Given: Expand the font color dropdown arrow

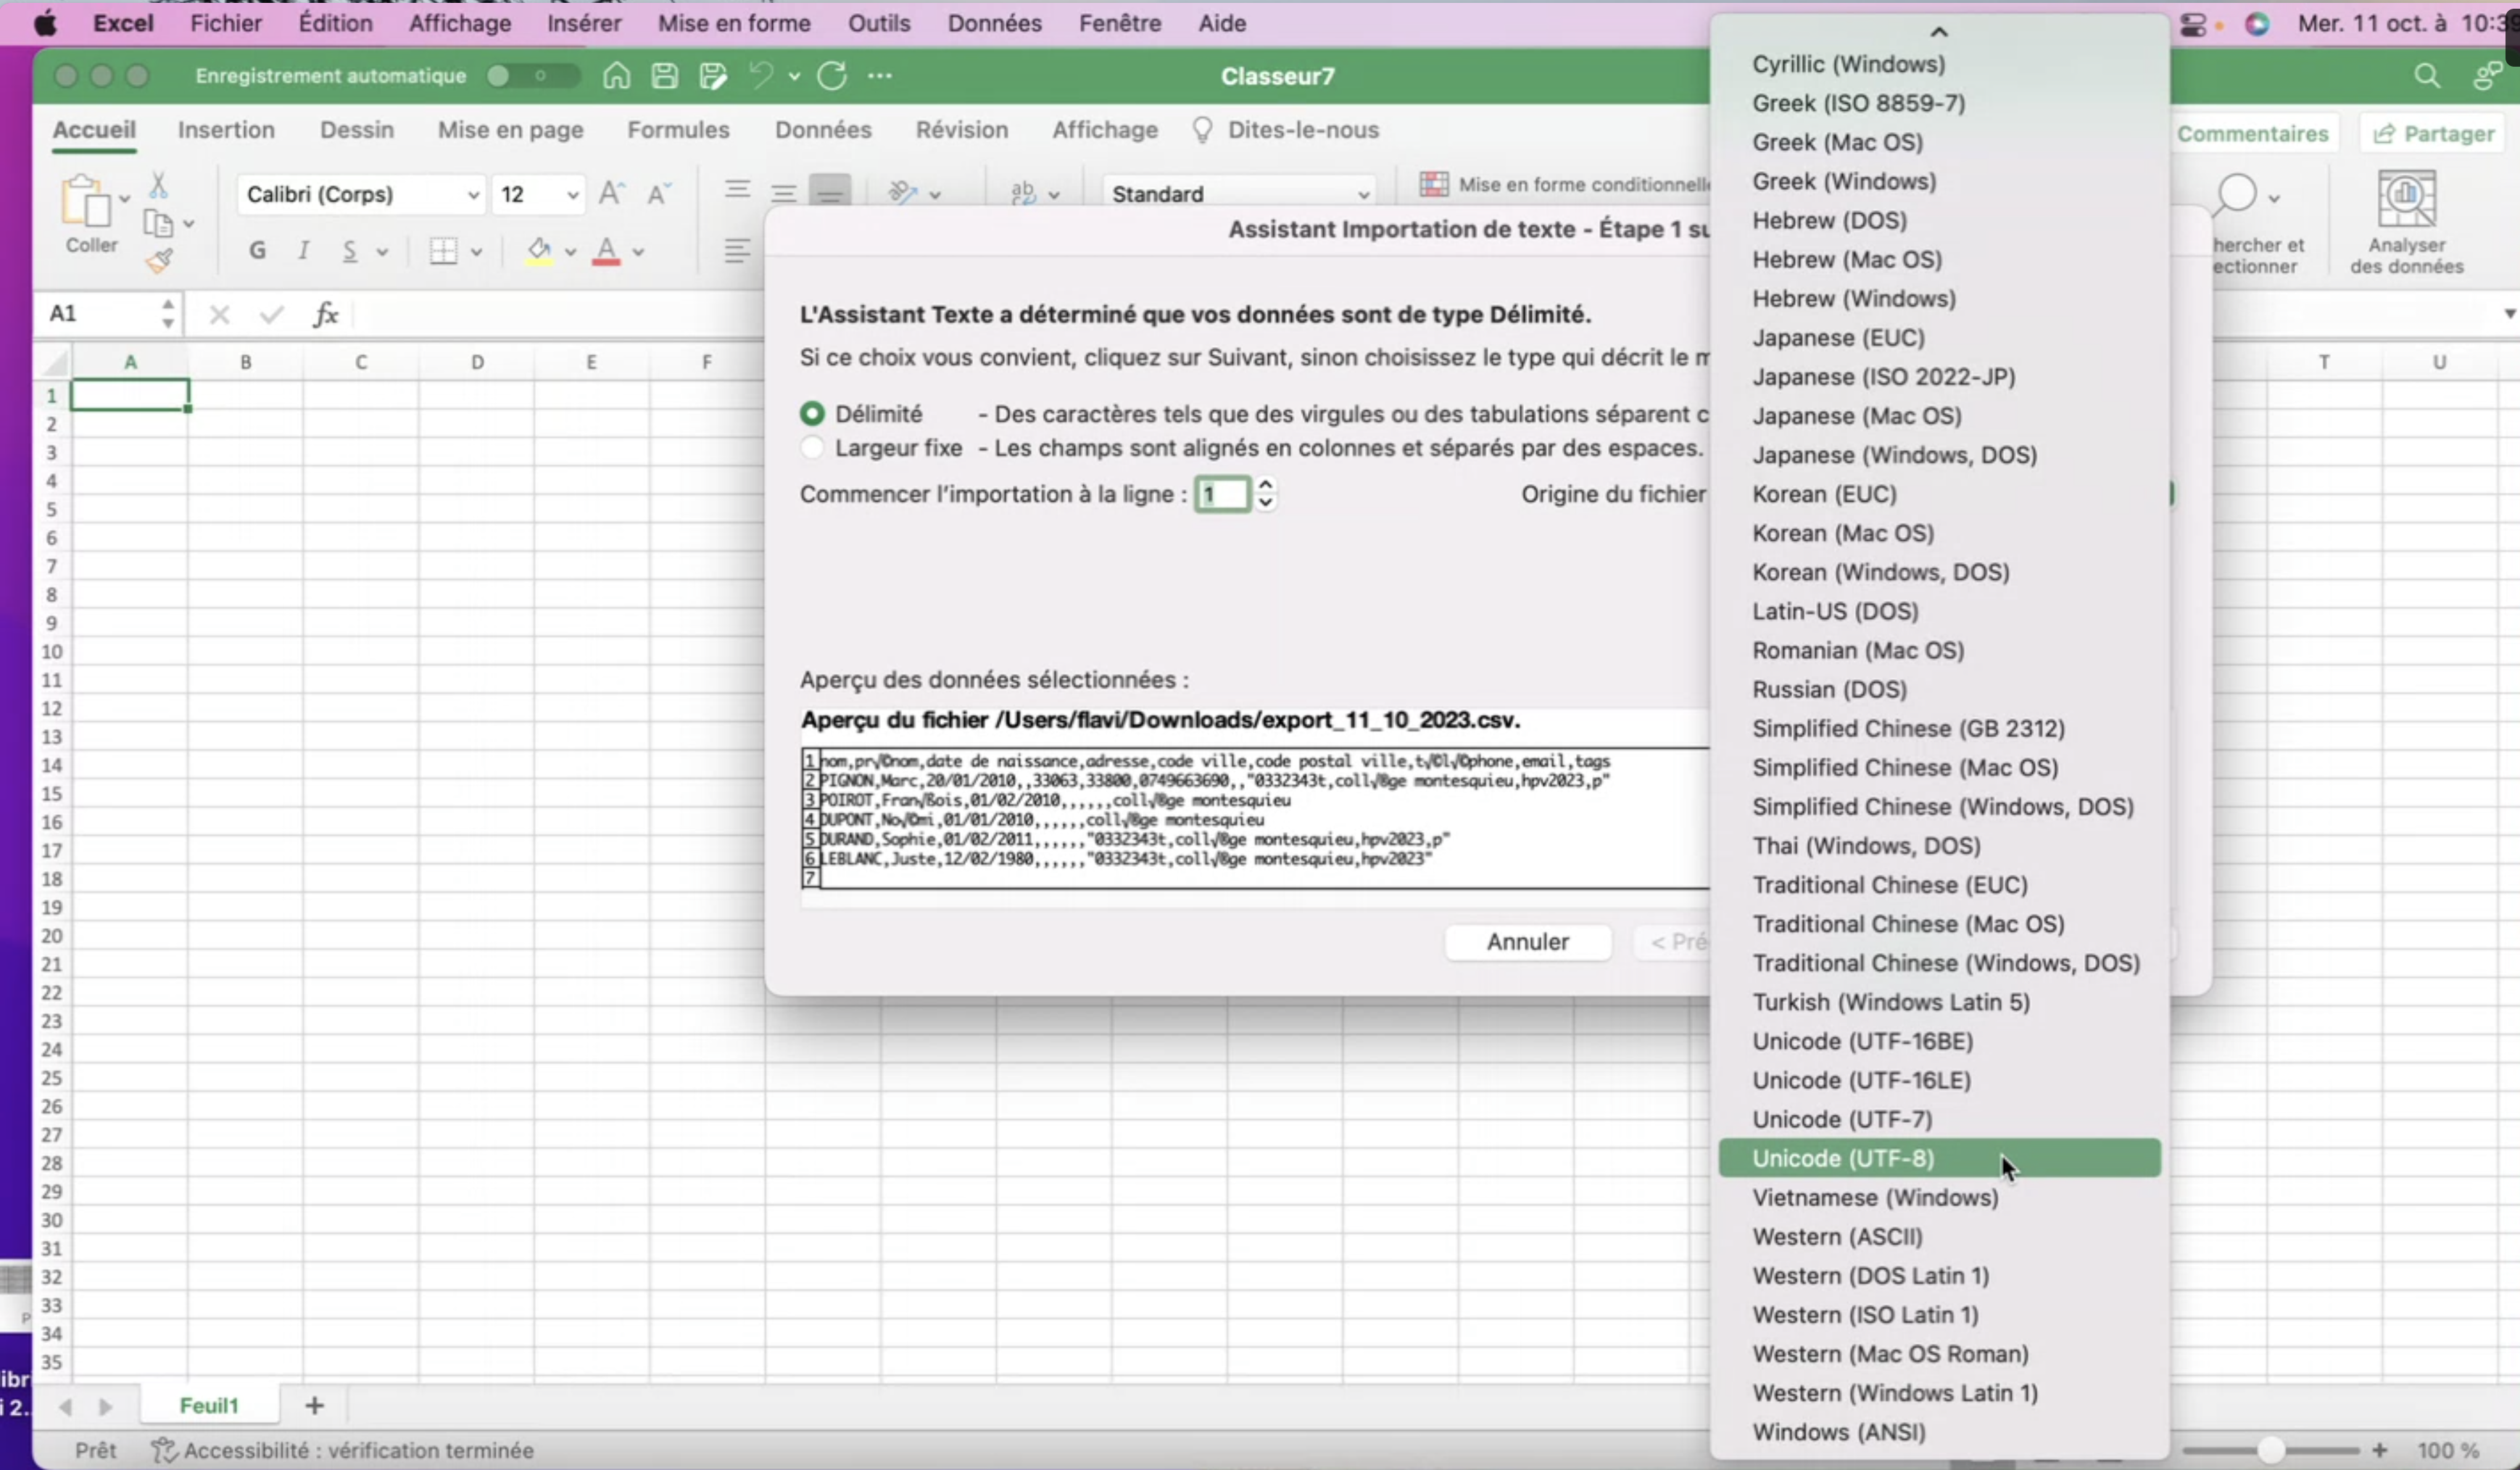Looking at the screenshot, I should [638, 252].
